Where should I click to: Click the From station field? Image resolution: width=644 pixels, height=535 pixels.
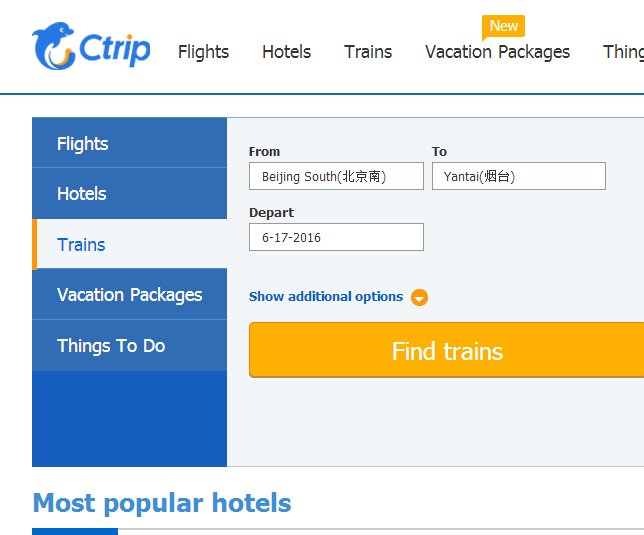point(336,176)
